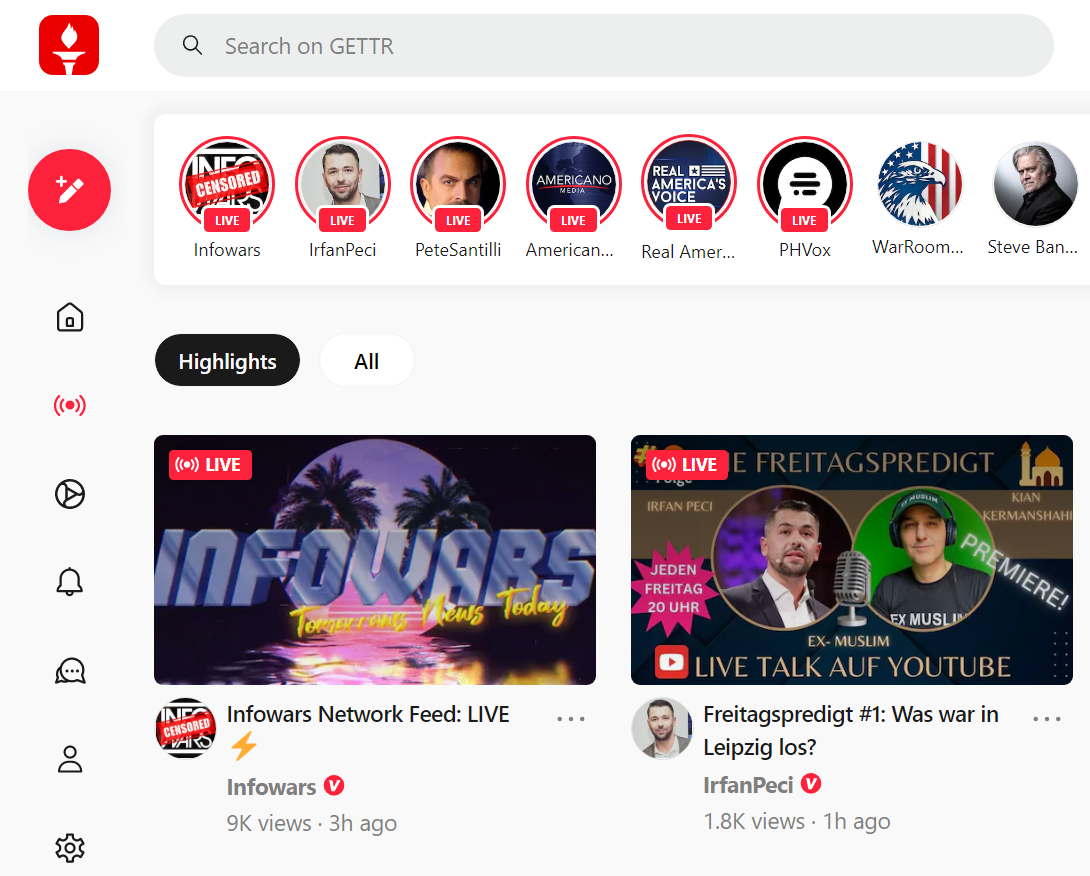Open profile icon in sidebar
This screenshot has height=876, width=1090.
pos(70,759)
